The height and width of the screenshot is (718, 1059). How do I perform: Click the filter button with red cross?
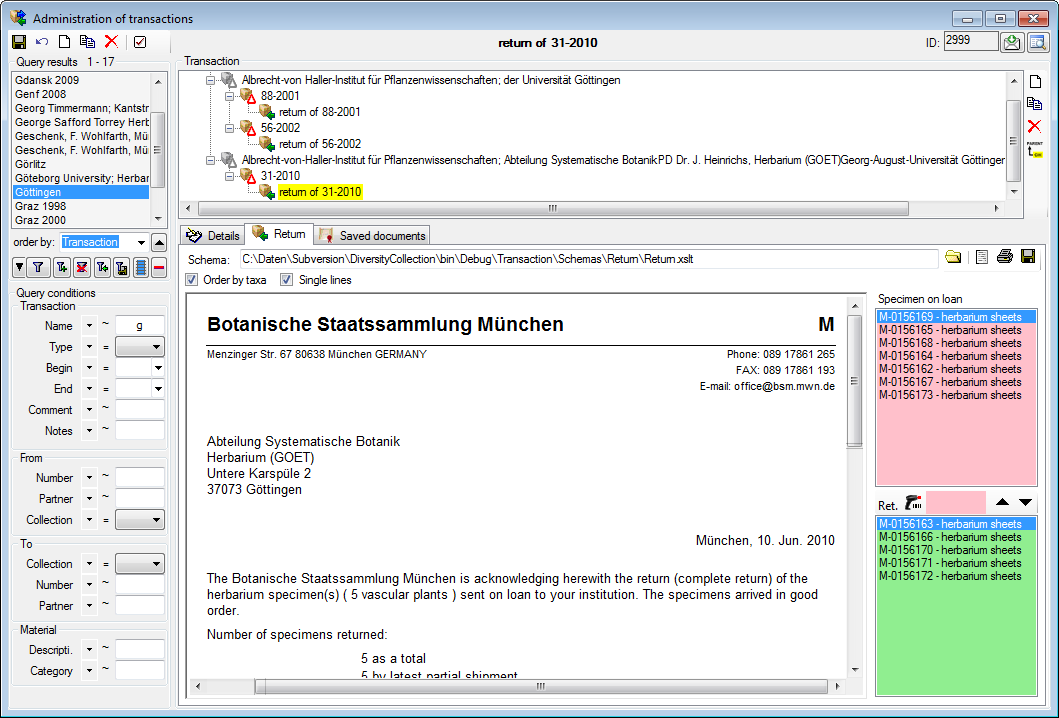[x=82, y=267]
